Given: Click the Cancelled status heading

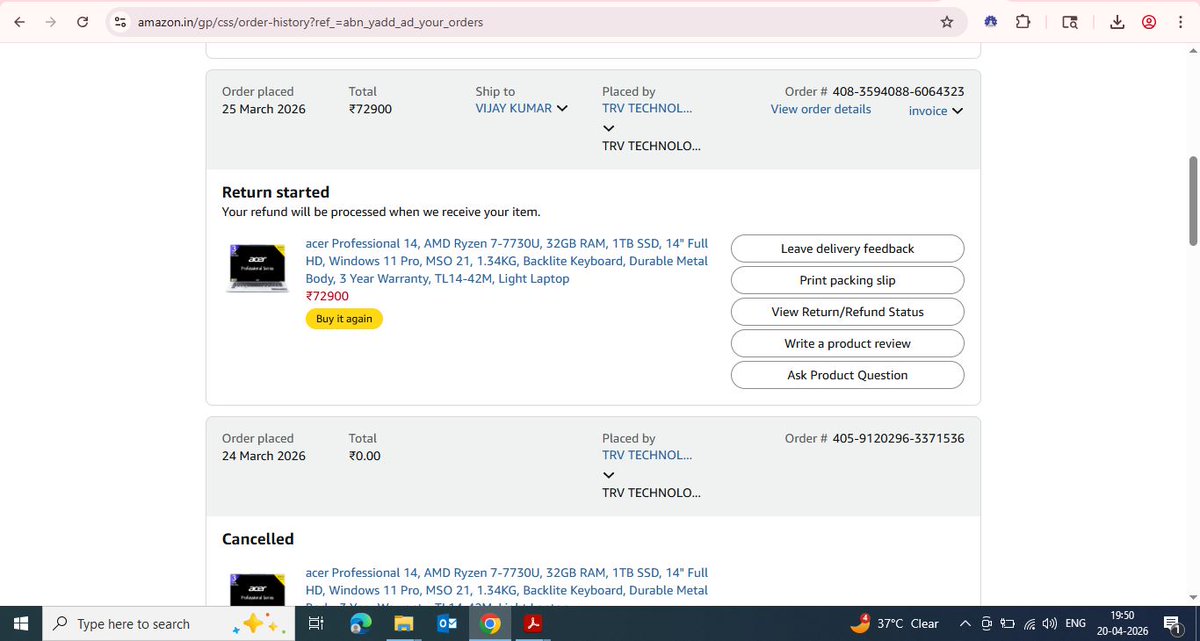Looking at the screenshot, I should (258, 539).
